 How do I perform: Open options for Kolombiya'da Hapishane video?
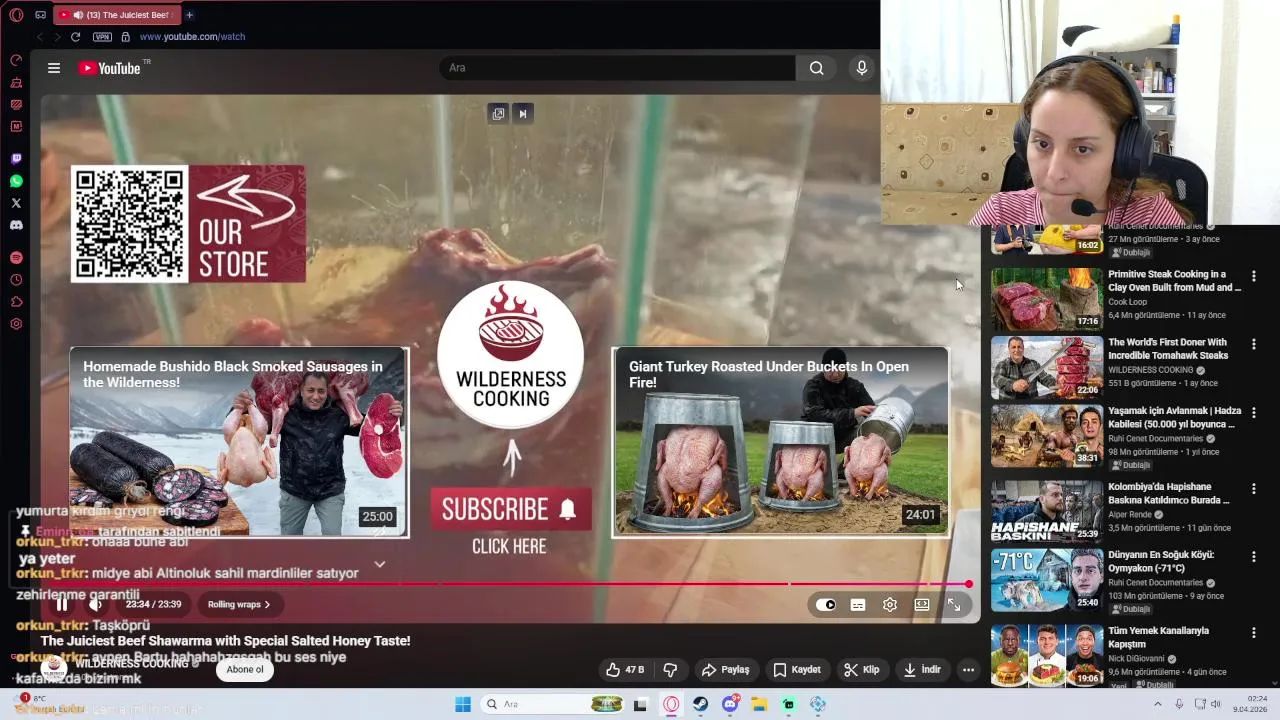coord(1253,488)
